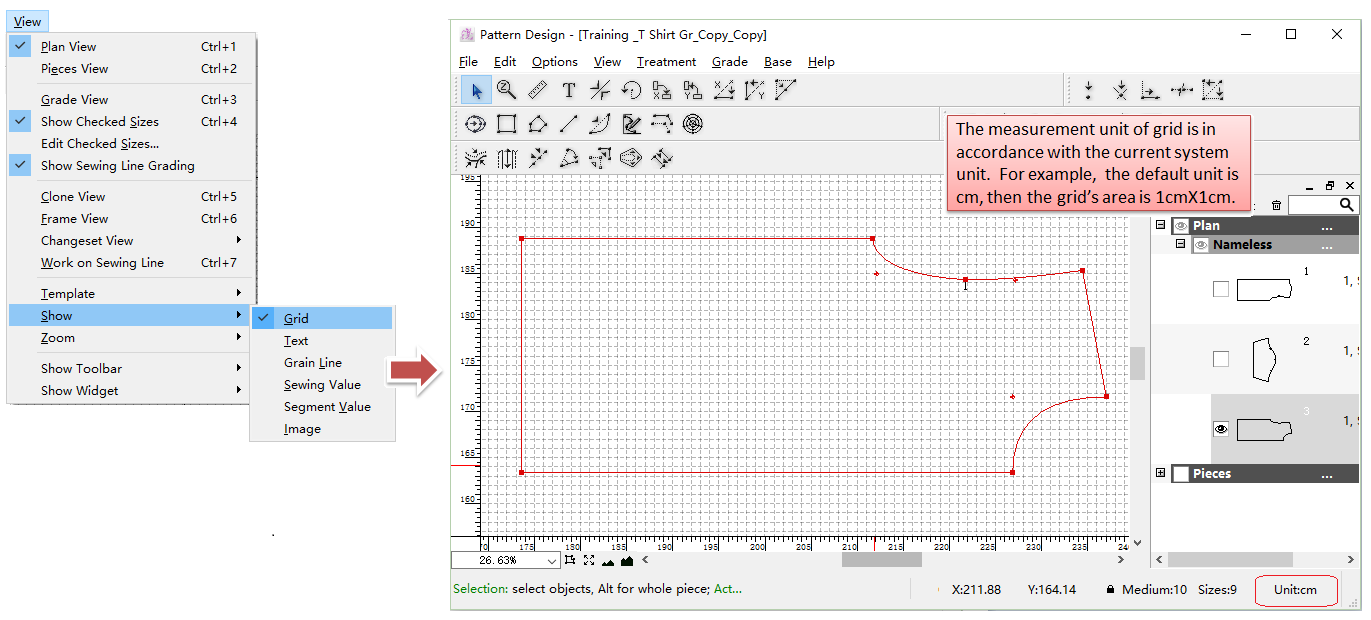Collapse the Plan tree node
The height and width of the screenshot is (620, 1371).
1161,226
